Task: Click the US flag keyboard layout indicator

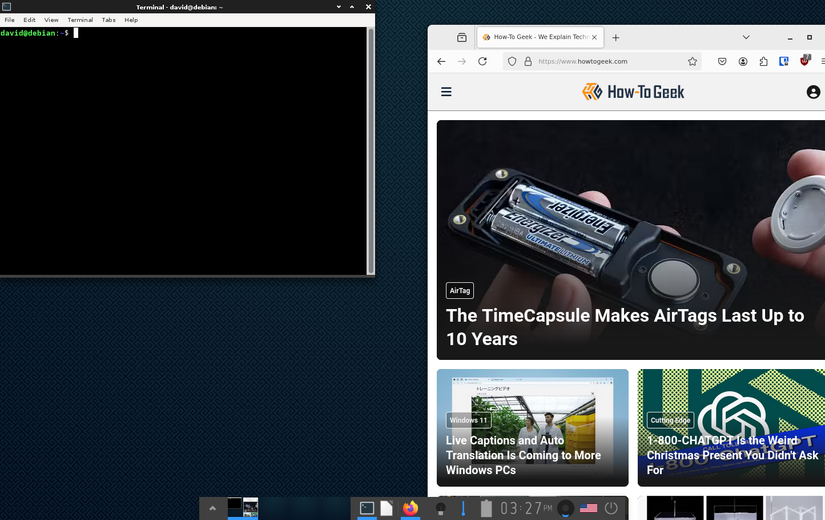Action: (x=588, y=508)
